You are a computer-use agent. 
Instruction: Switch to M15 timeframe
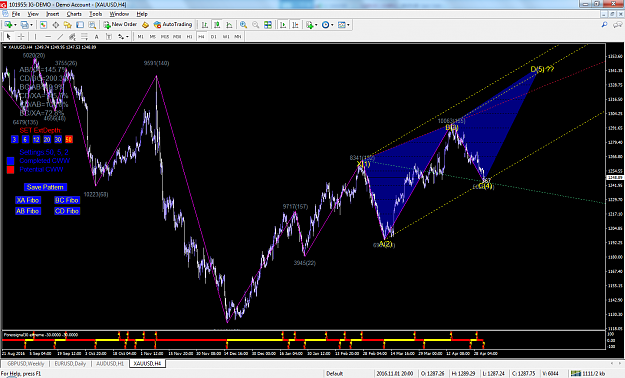tap(165, 37)
